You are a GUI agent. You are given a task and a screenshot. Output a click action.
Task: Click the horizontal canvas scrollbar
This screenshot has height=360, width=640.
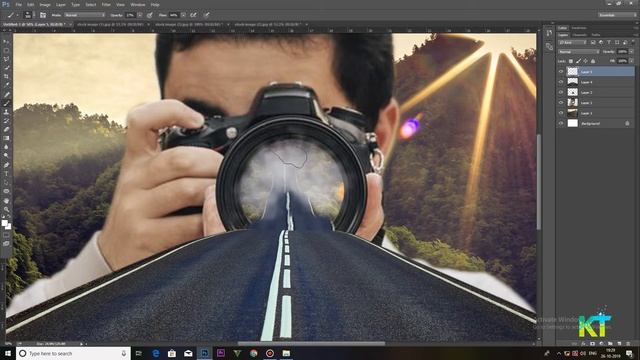311,344
